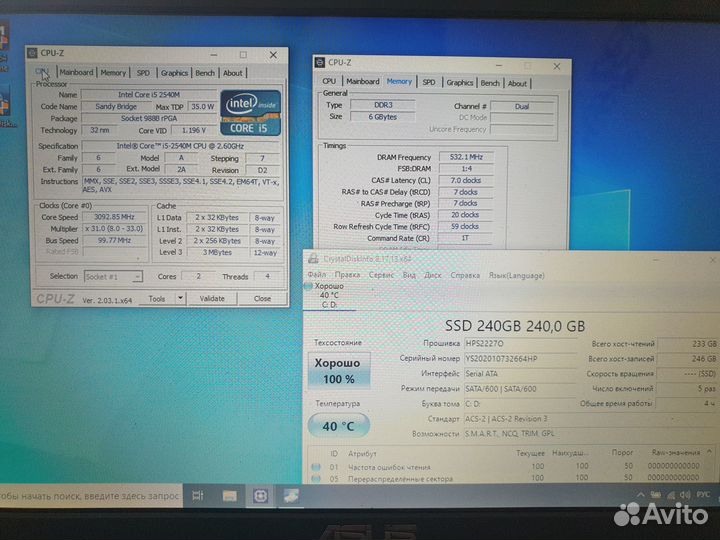
Task: Click the CrystalDiskInfo title bar icon
Action: tap(313, 259)
